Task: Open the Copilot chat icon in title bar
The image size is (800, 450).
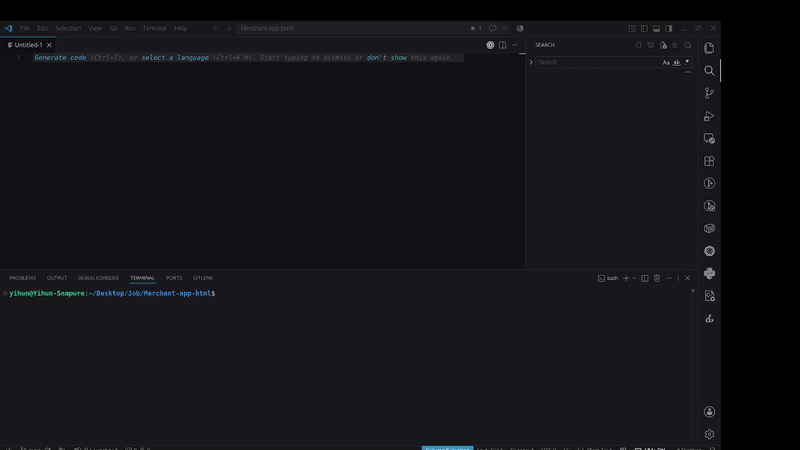Action: click(x=492, y=29)
